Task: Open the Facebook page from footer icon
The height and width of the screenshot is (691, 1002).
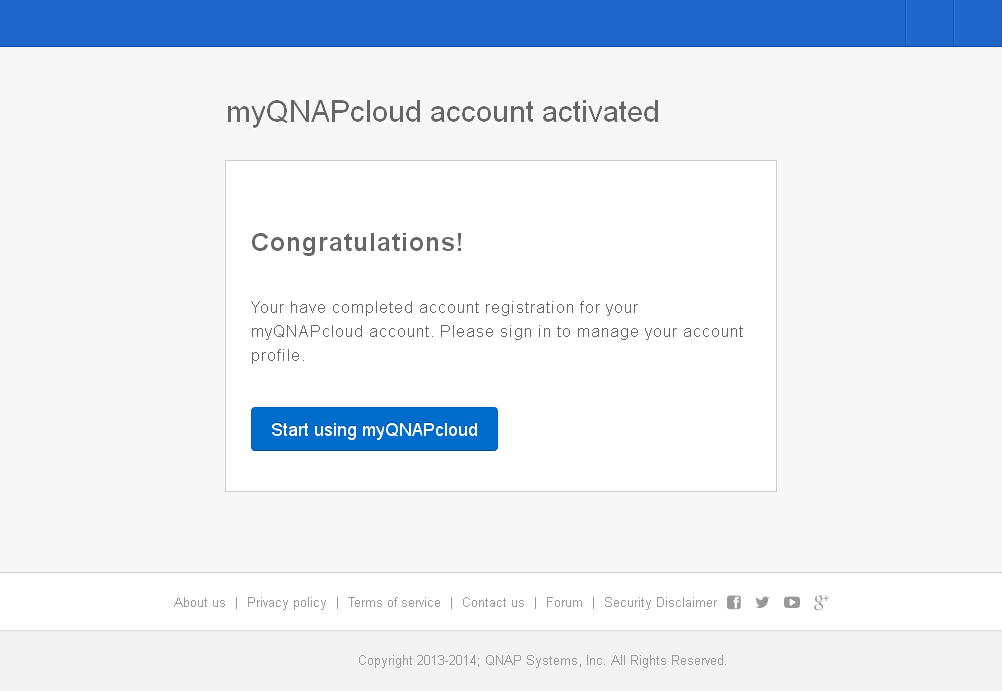Action: pyautogui.click(x=734, y=602)
